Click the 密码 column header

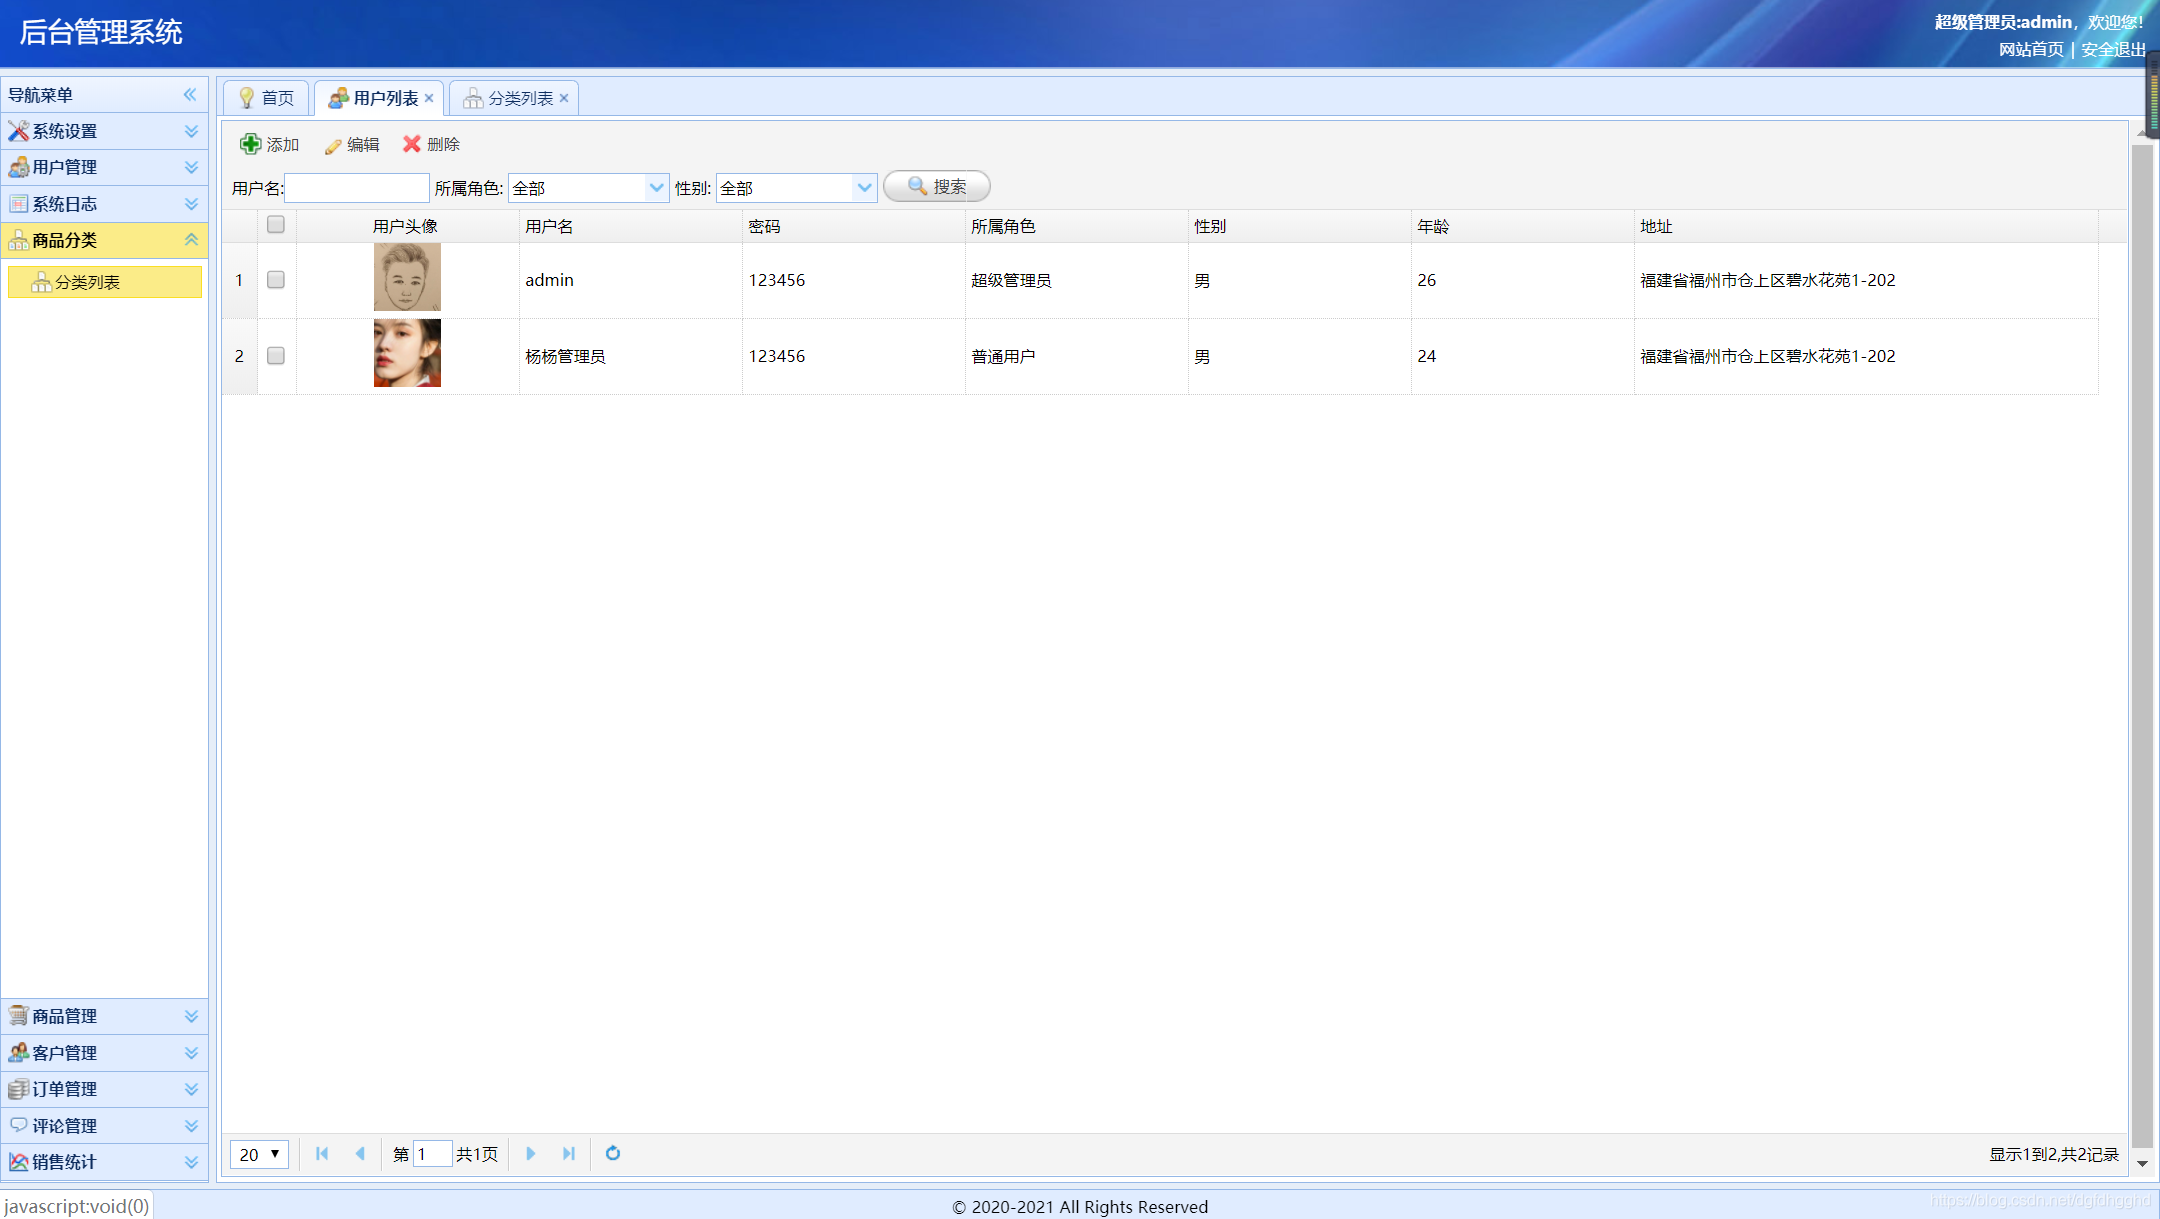853,226
